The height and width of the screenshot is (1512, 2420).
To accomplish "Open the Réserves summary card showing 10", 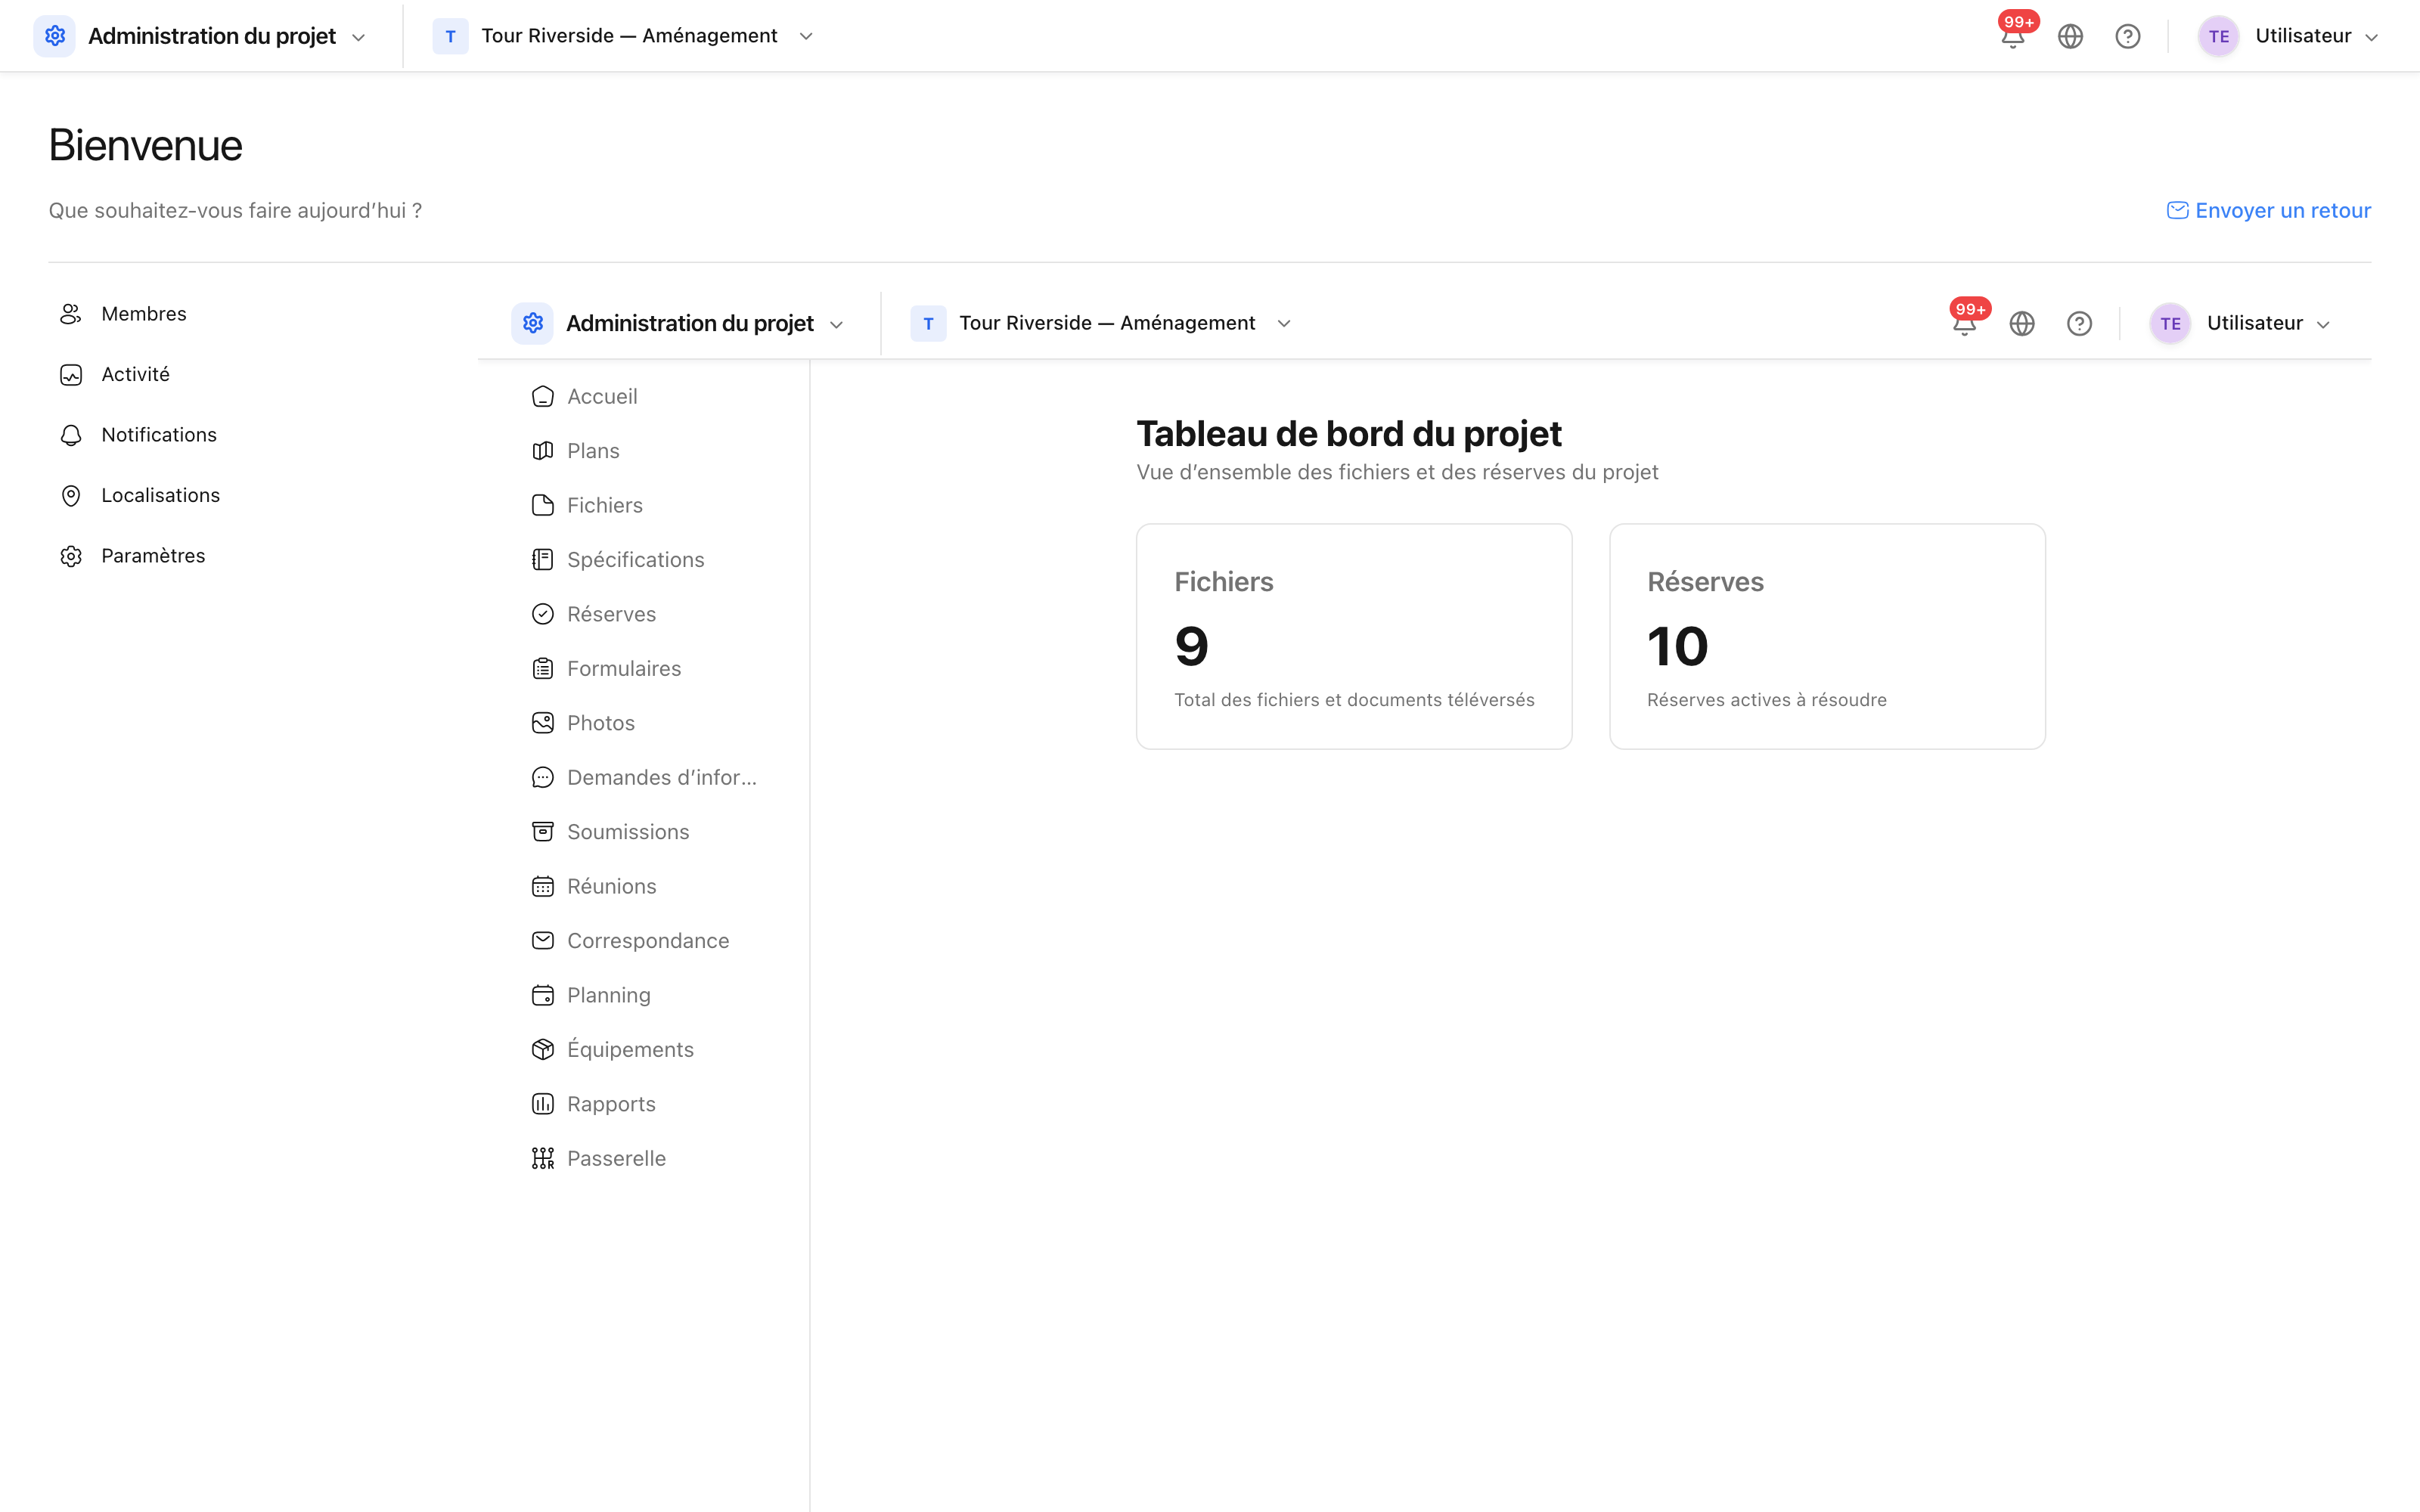I will [x=1827, y=637].
